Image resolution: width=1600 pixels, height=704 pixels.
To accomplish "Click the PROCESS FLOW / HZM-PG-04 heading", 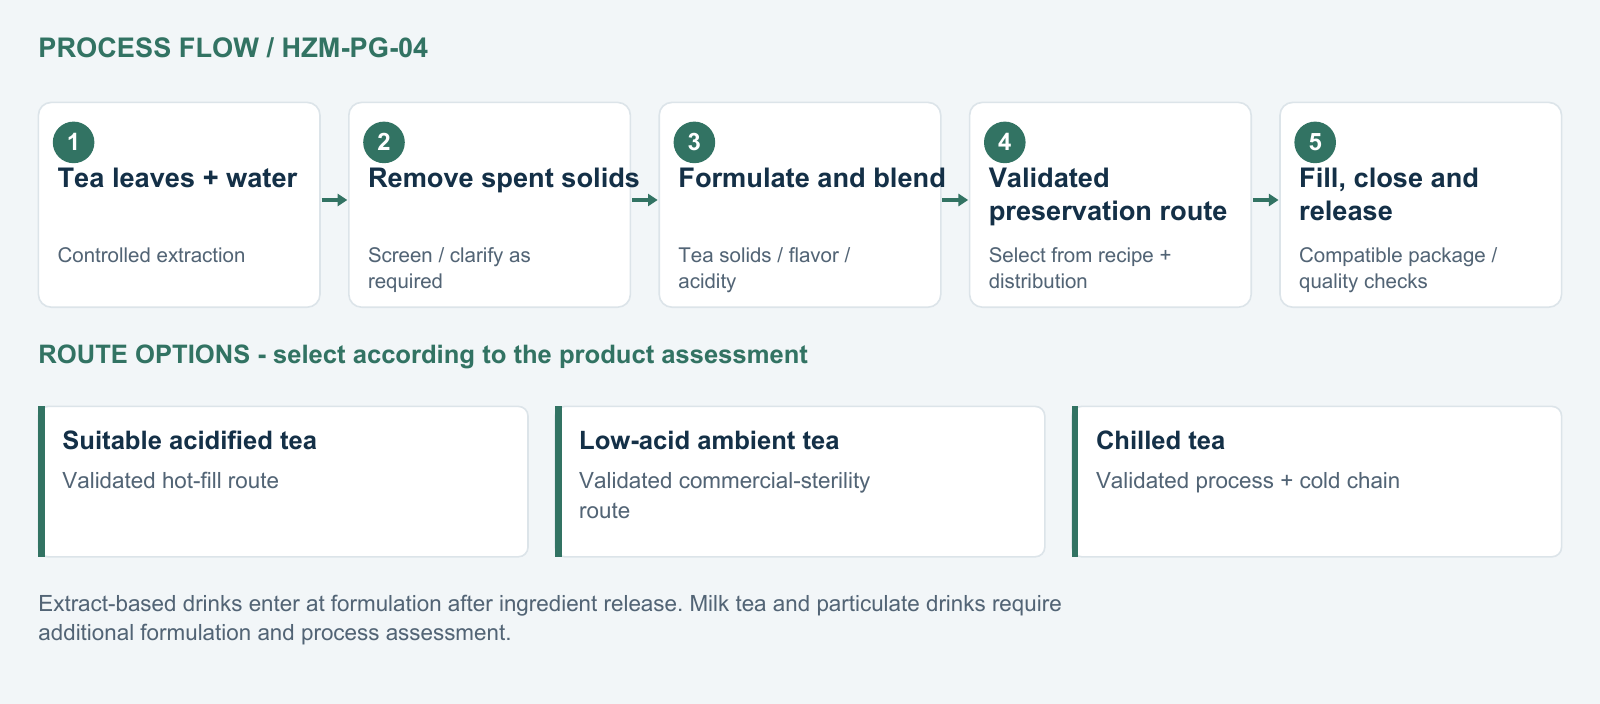I will pyautogui.click(x=233, y=48).
